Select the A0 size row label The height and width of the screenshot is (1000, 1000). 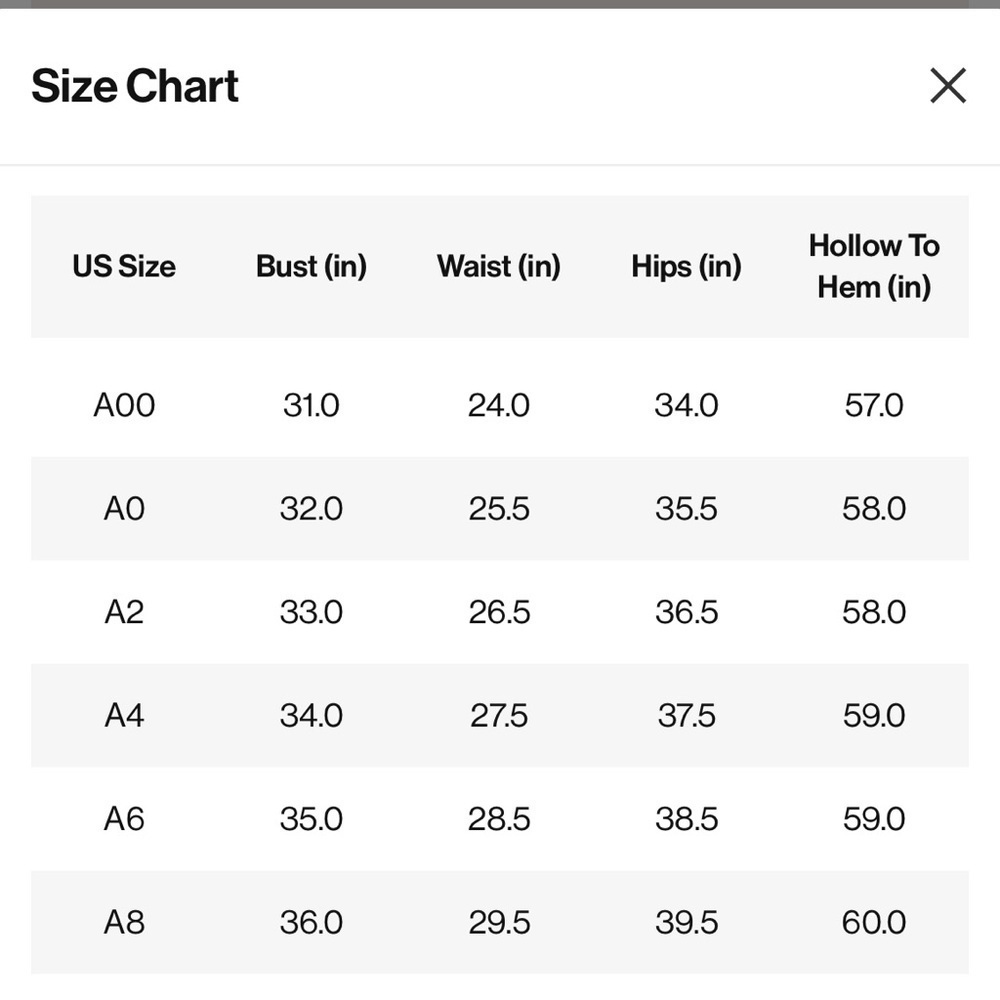pyautogui.click(x=124, y=509)
